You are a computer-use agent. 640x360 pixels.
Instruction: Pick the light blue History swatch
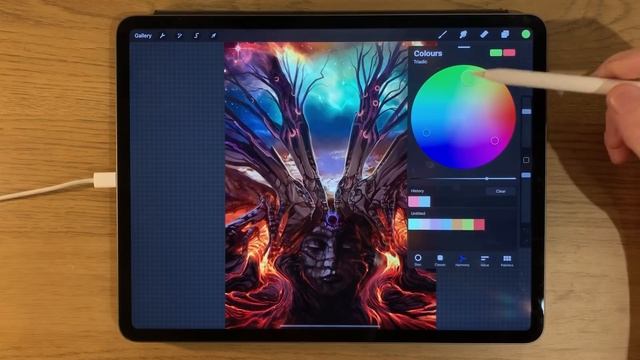pyautogui.click(x=425, y=201)
